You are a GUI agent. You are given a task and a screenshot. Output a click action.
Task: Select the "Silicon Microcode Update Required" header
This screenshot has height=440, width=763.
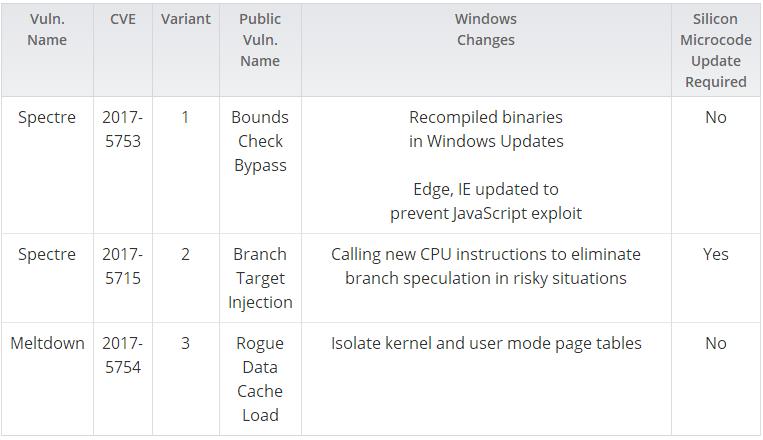(715, 50)
